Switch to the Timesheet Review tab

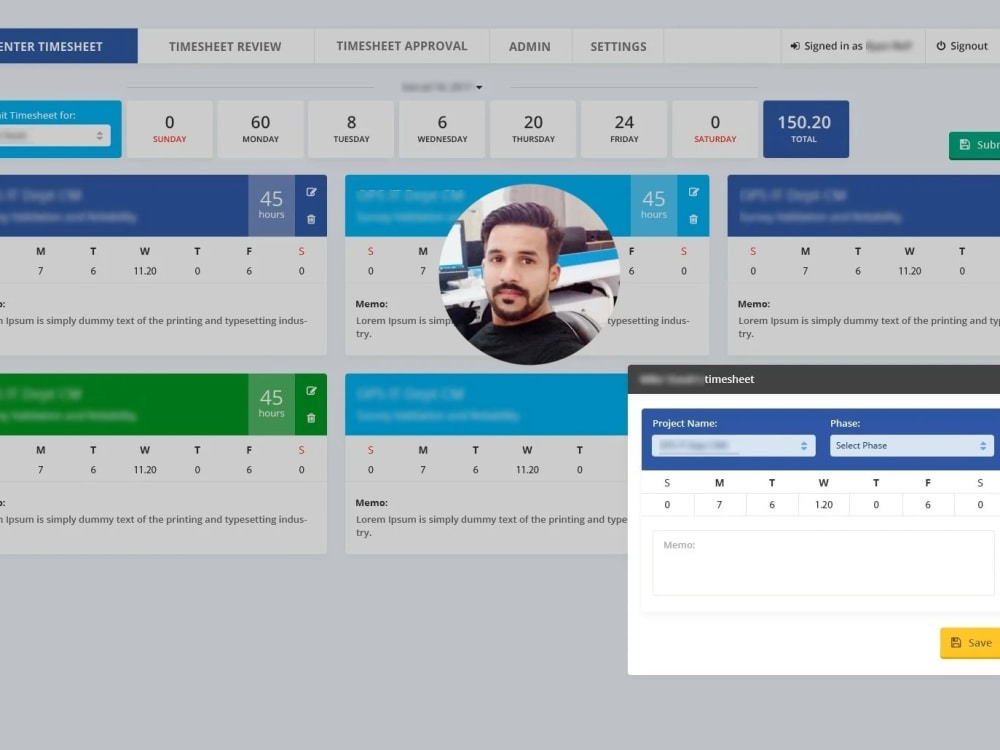pos(225,46)
